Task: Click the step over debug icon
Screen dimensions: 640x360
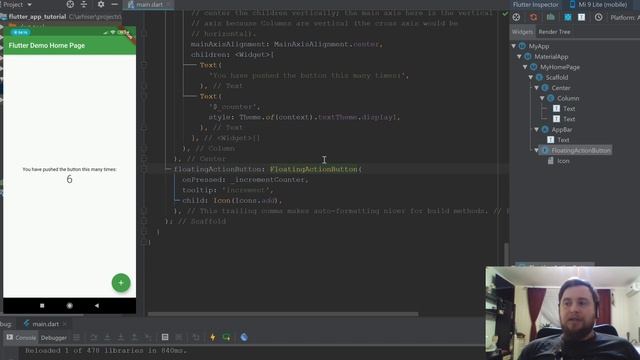Action: click(x=93, y=337)
